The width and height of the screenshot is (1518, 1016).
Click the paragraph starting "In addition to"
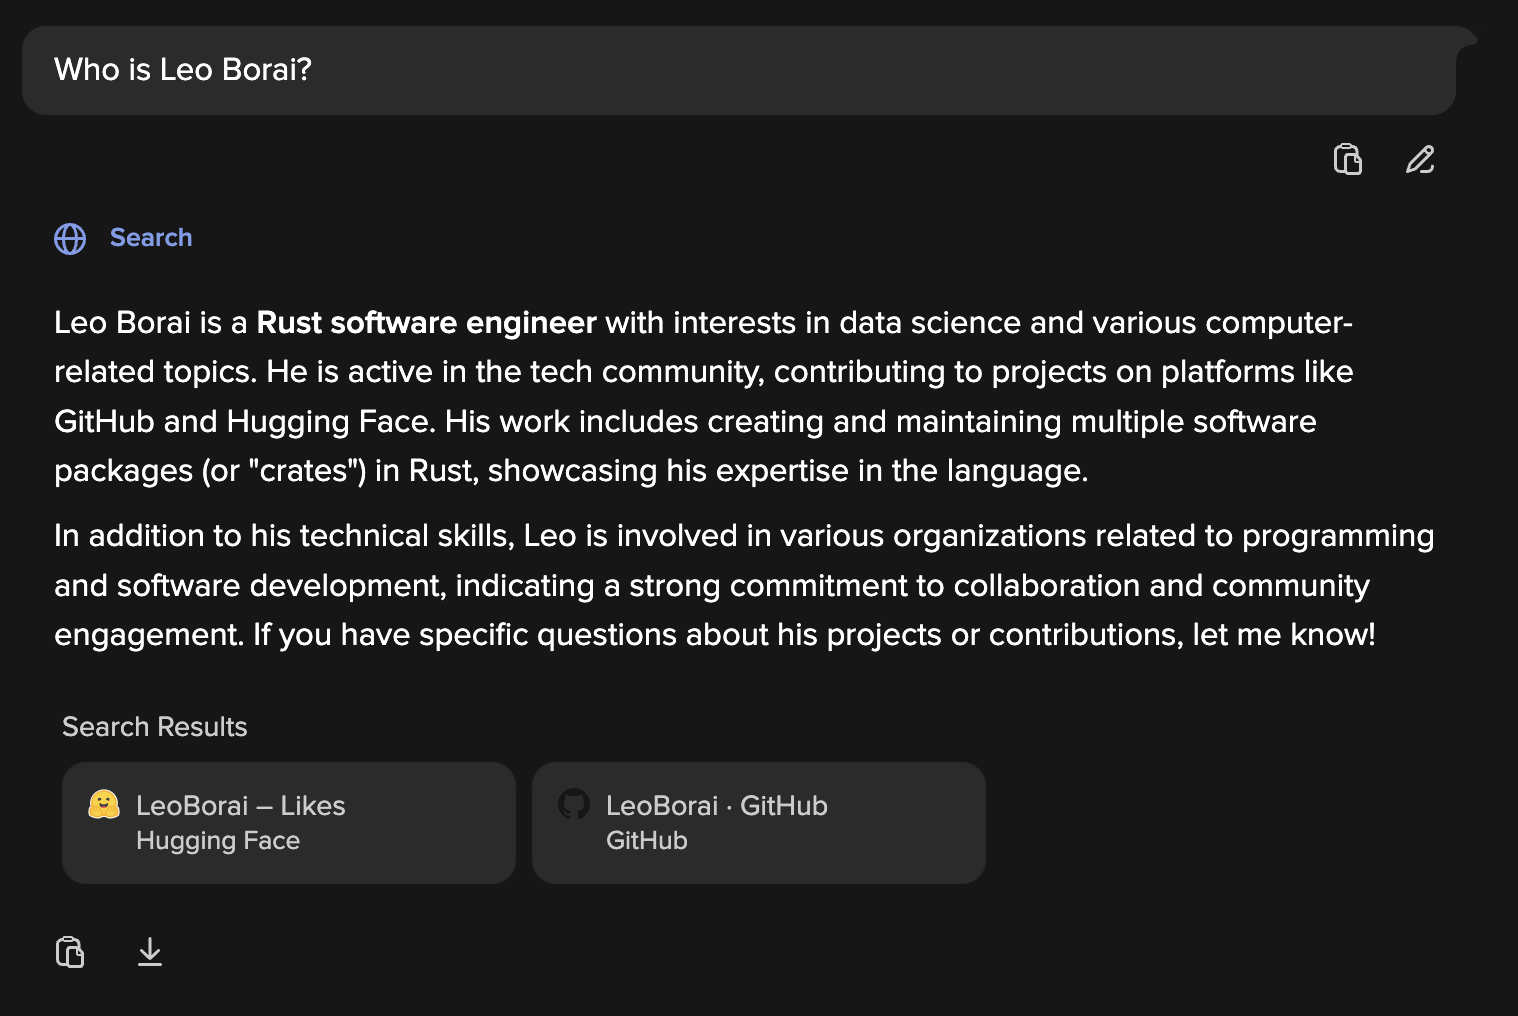coord(700,585)
